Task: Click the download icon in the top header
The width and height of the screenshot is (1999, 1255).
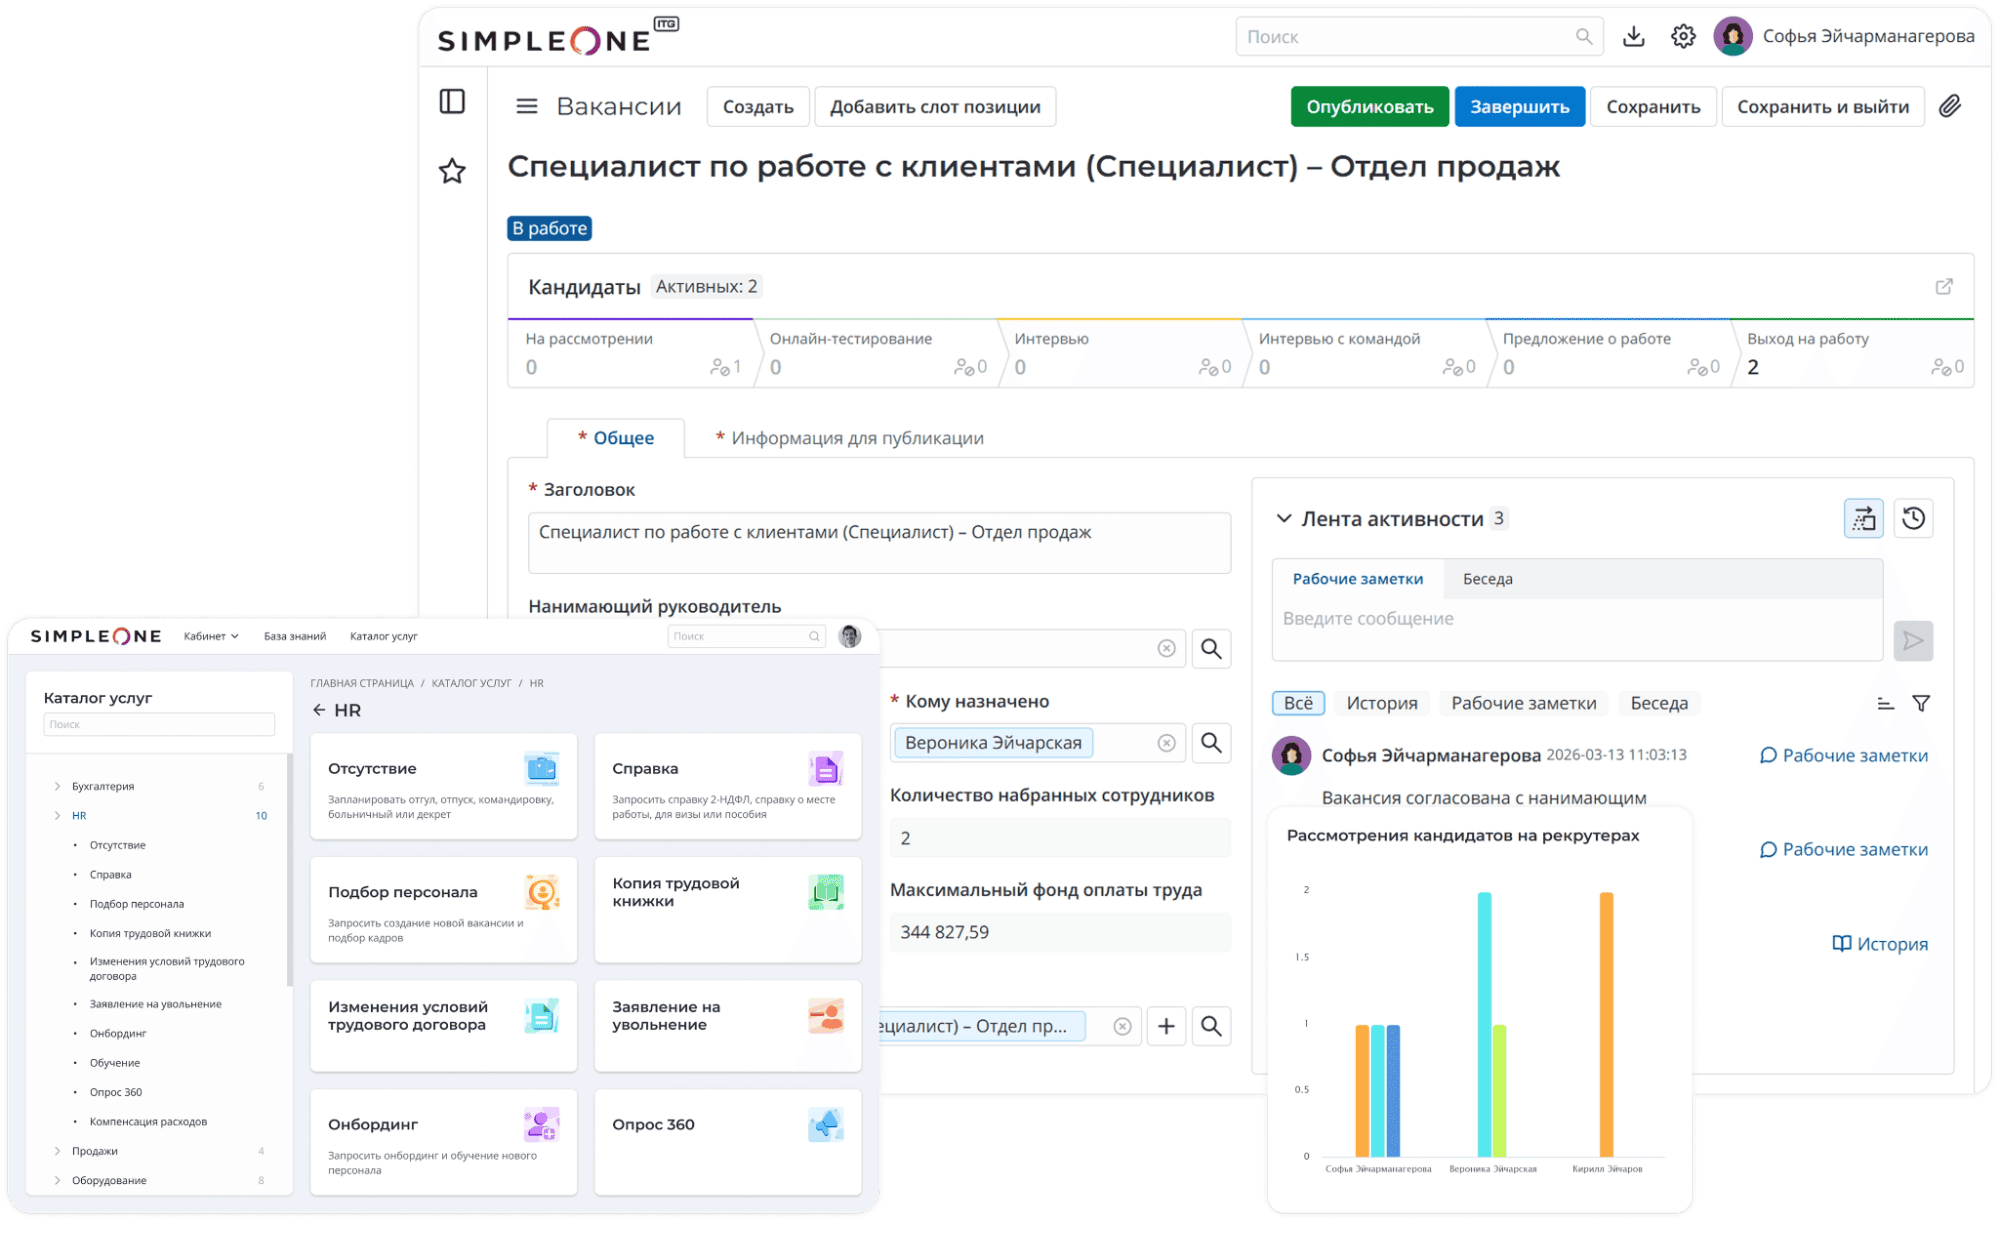Action: 1634,36
